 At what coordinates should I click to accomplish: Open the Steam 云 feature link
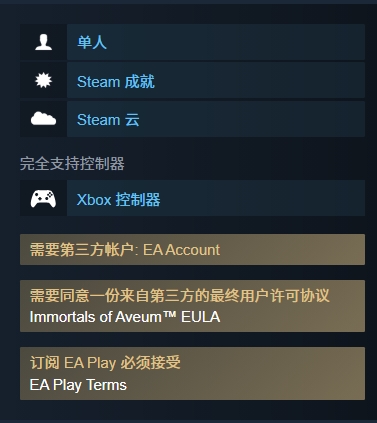click(x=108, y=120)
